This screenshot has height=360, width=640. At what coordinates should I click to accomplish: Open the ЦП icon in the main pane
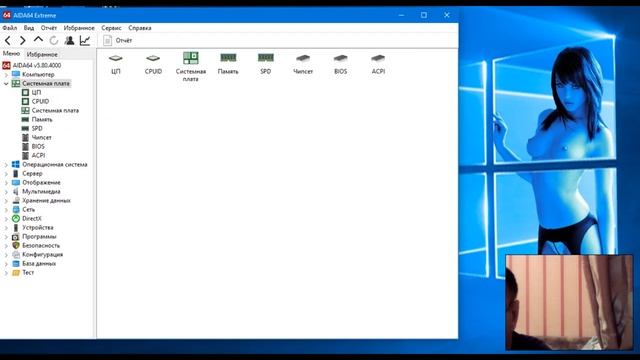click(116, 64)
